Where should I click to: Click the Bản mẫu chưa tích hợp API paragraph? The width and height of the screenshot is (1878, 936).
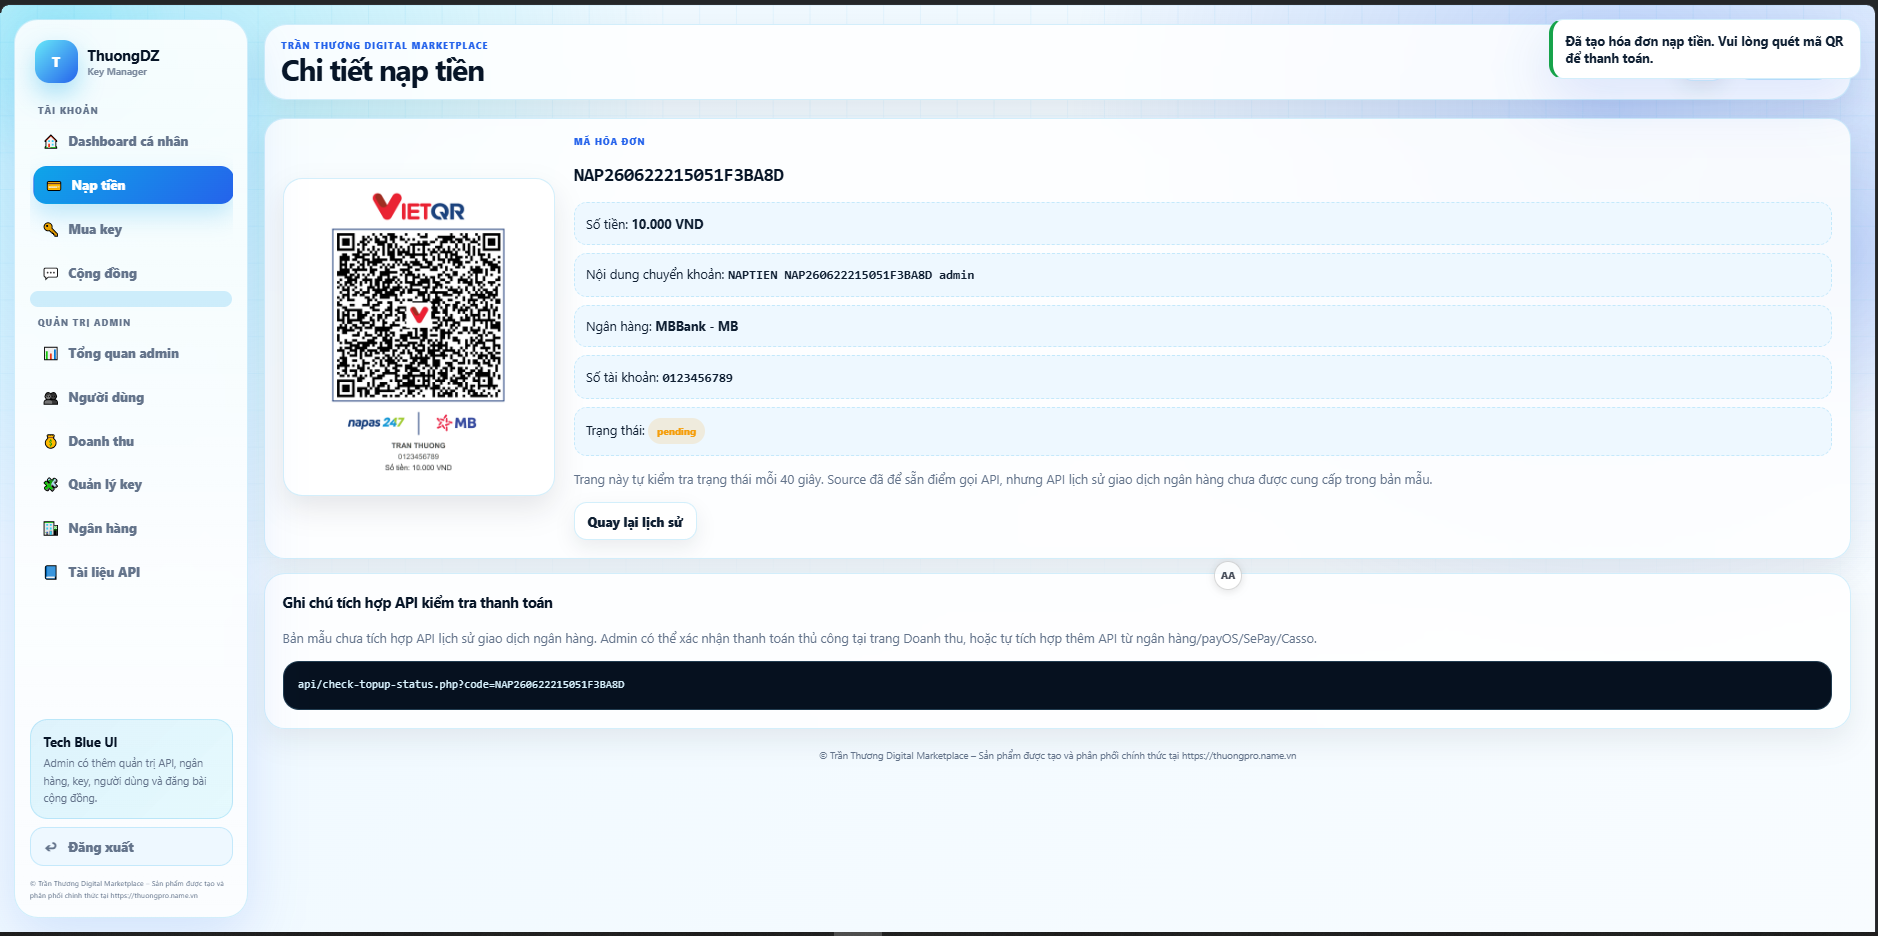click(x=799, y=639)
